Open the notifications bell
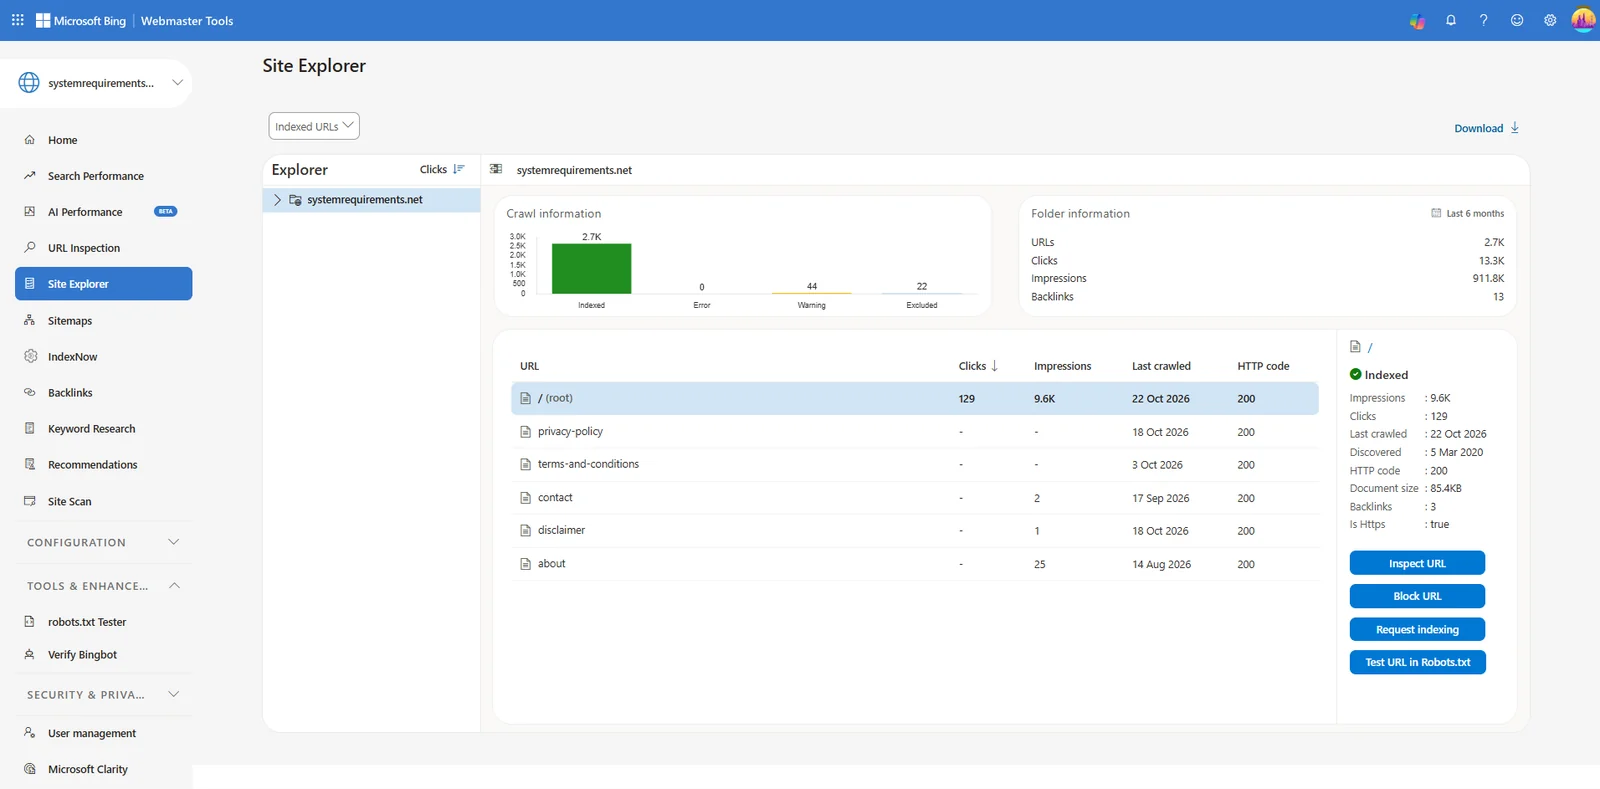Screen dimensions: 1600x789 pyautogui.click(x=1451, y=20)
